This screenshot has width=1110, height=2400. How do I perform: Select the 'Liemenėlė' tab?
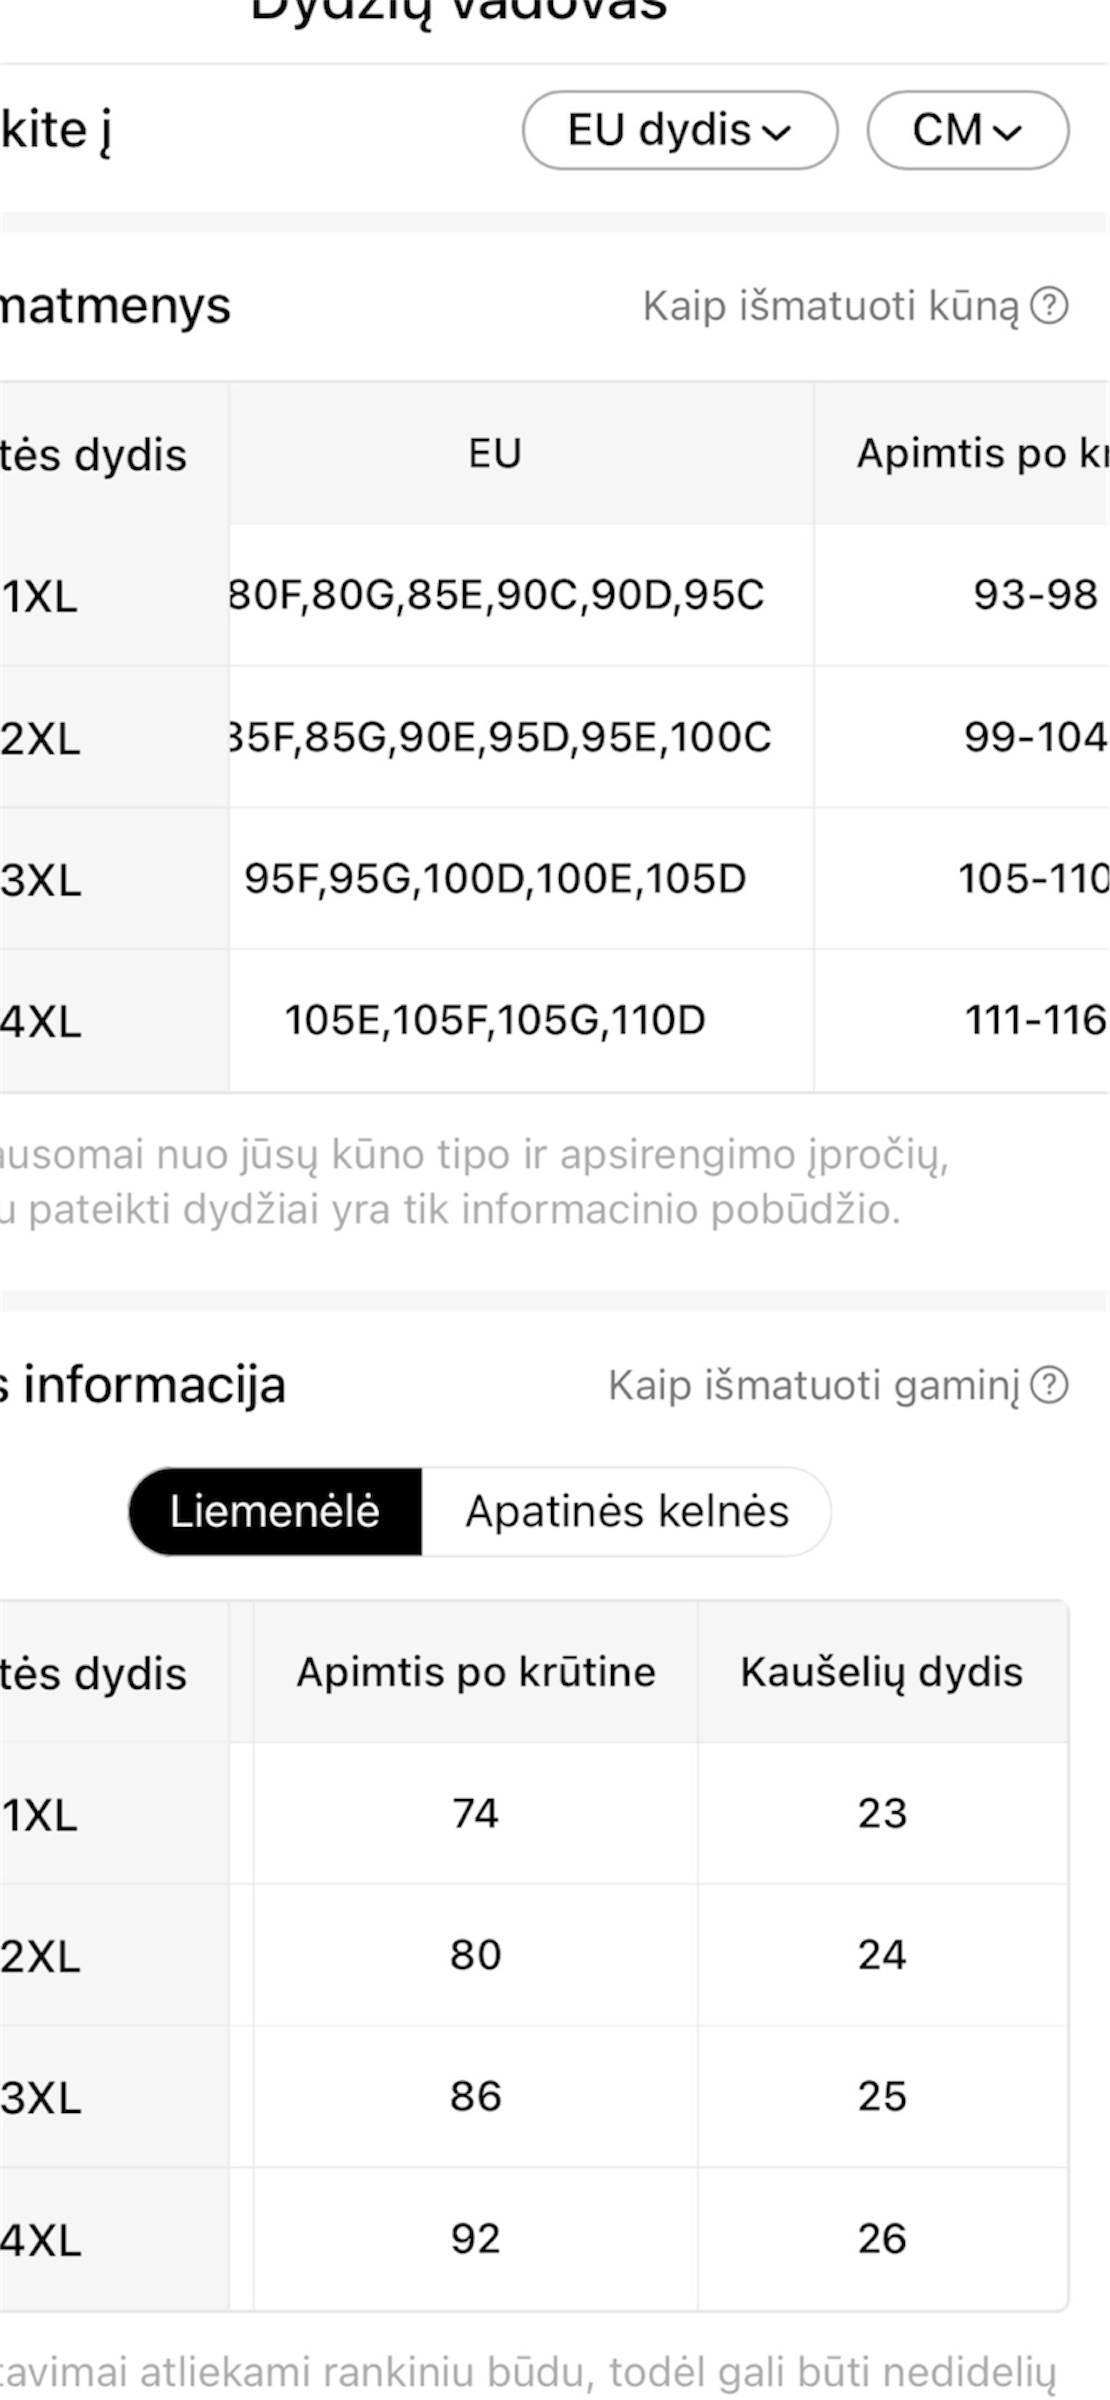click(275, 1511)
